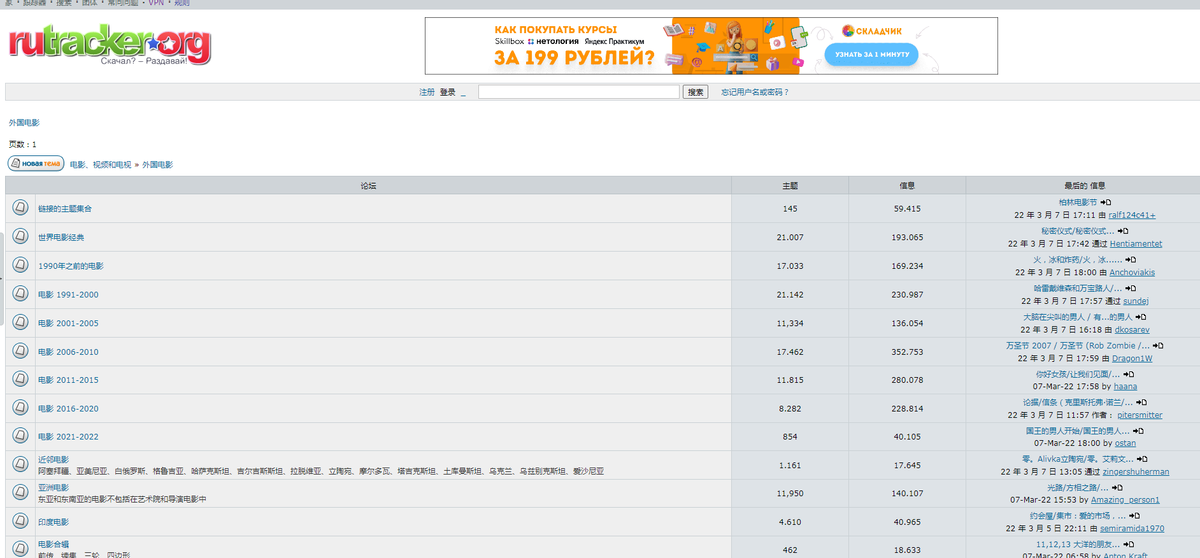Open user profile ralf124c41+
The width and height of the screenshot is (1200, 558).
pos(1132,215)
